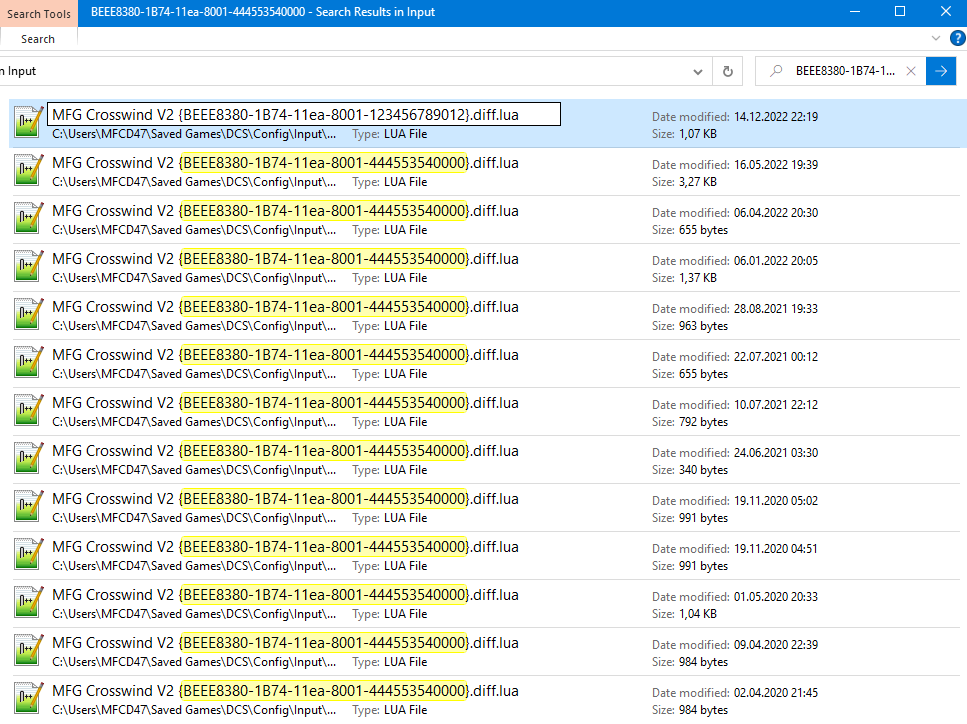The height and width of the screenshot is (724, 967).
Task: Click the filename of the 02.04.2020 file
Action: click(286, 692)
